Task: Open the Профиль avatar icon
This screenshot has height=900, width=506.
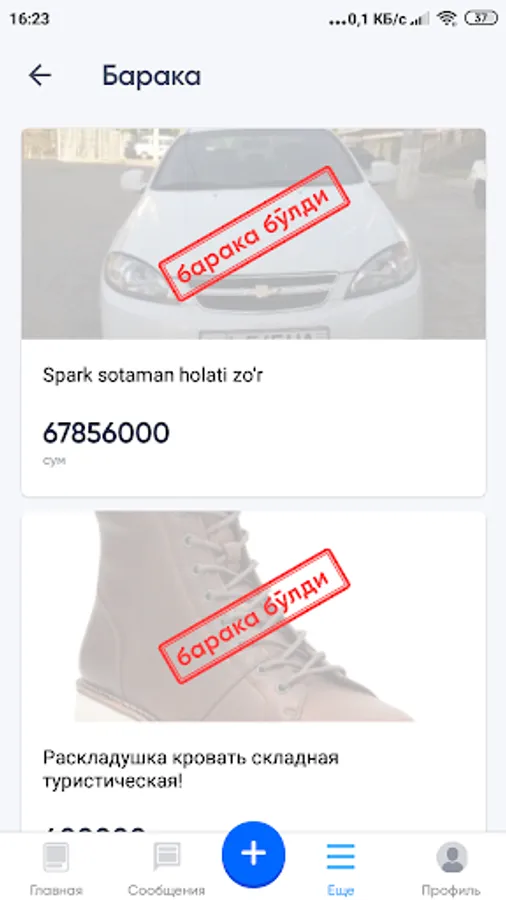Action: 451,857
